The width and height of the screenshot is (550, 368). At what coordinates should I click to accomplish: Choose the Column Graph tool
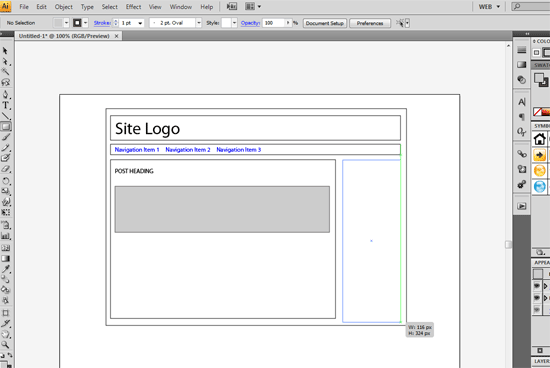5,236
